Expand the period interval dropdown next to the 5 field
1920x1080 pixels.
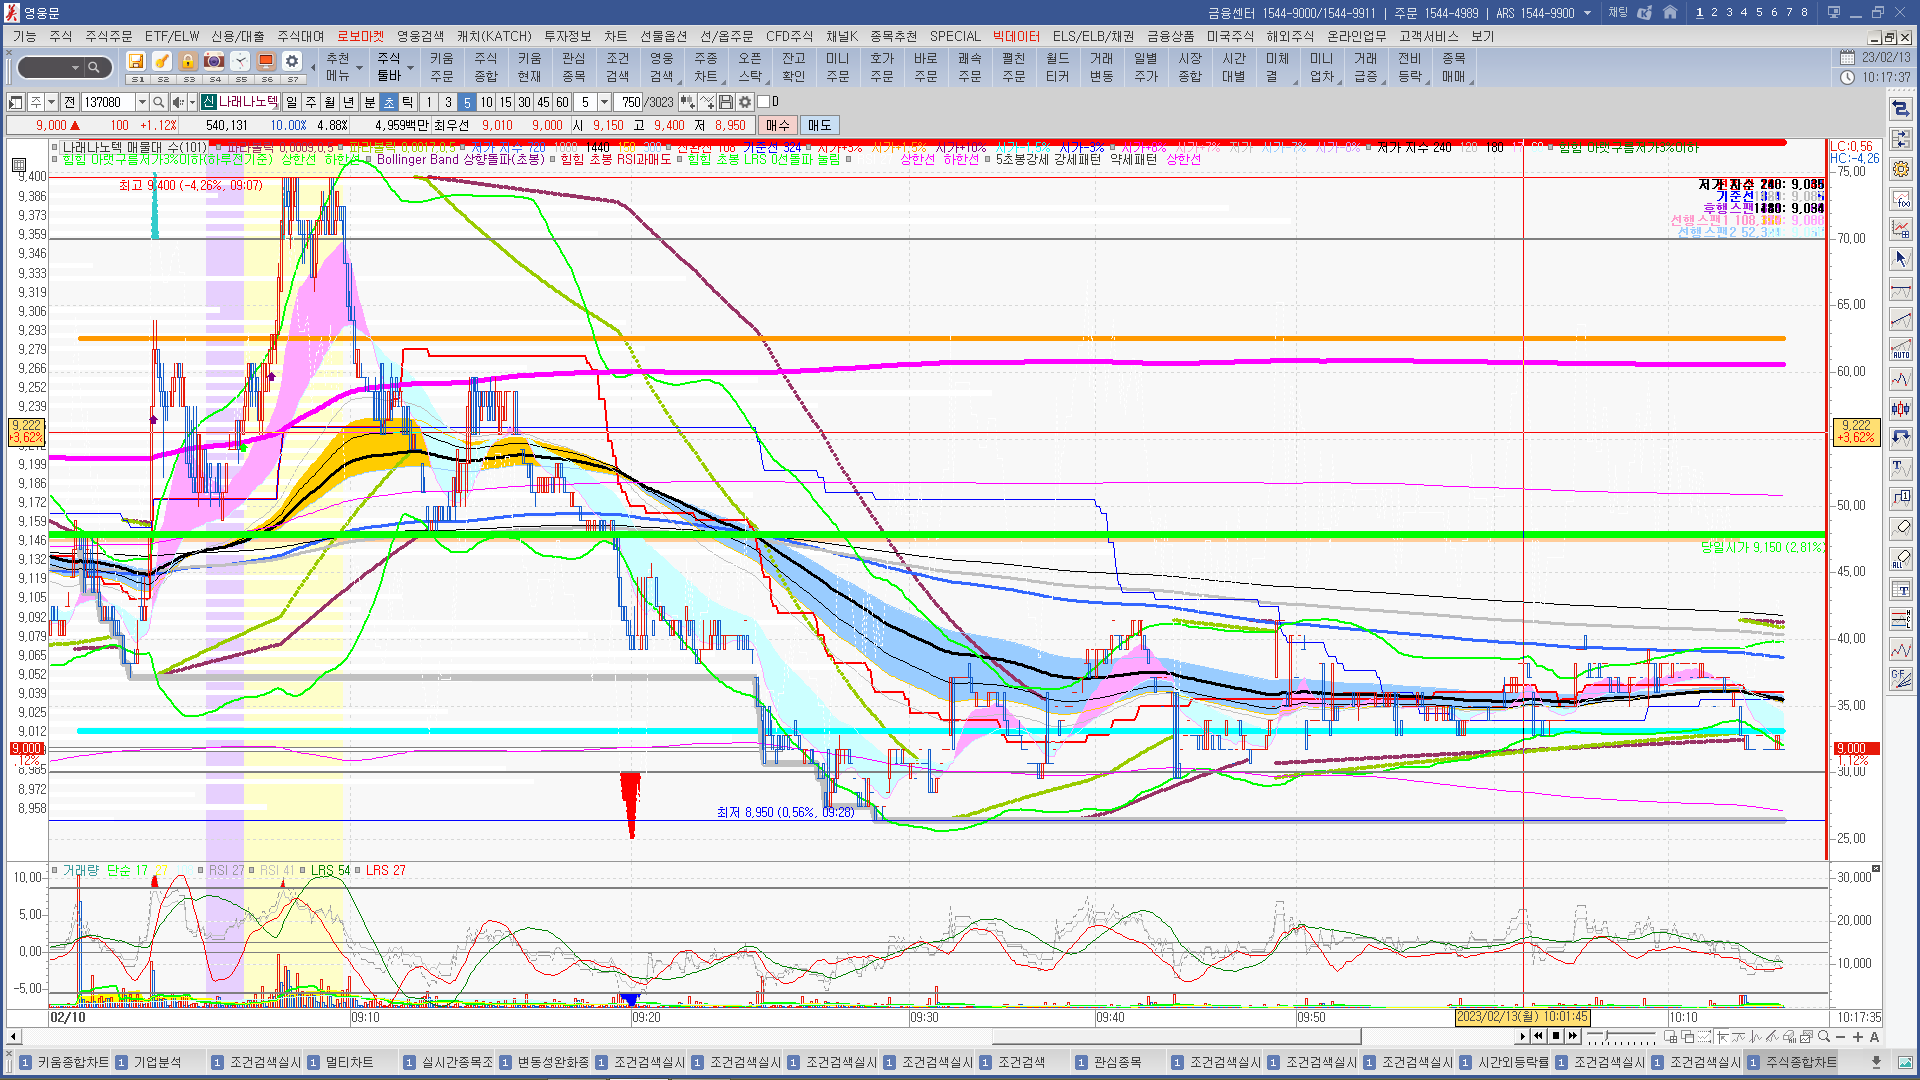click(x=604, y=102)
